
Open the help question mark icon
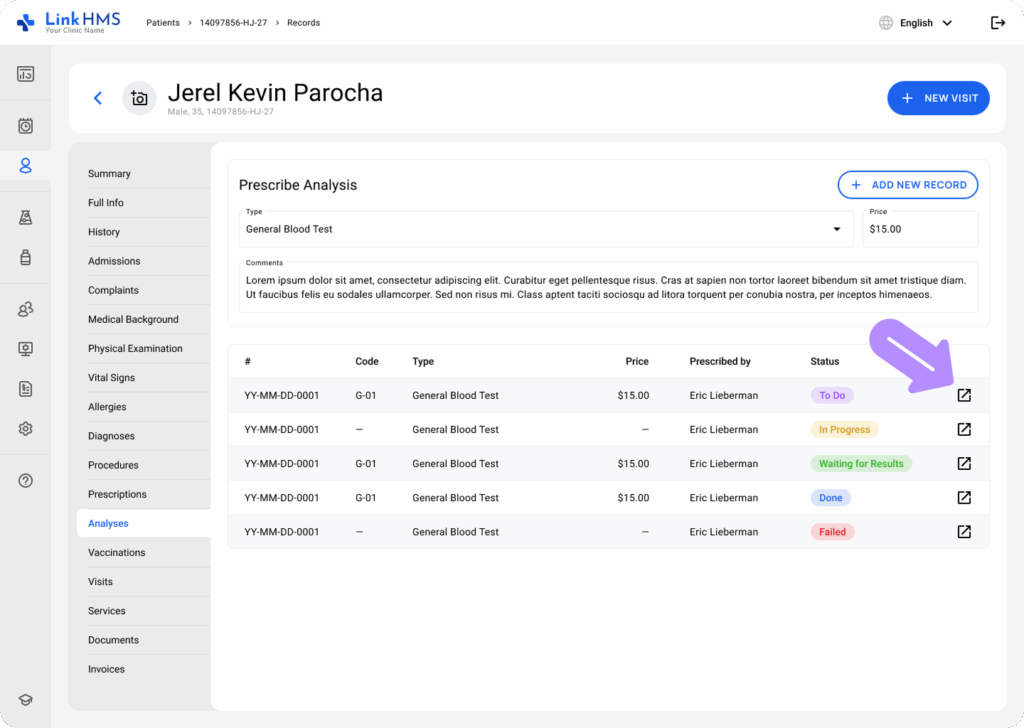25,481
